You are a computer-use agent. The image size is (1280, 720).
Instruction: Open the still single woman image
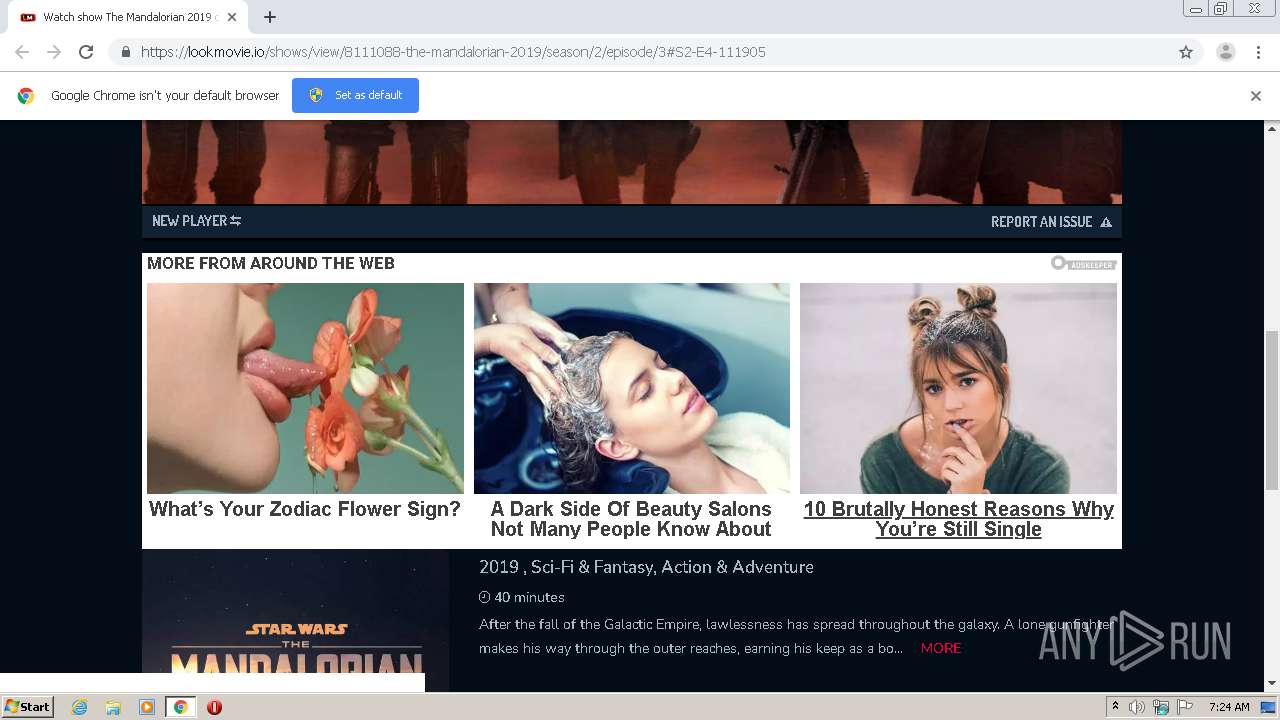coord(958,388)
